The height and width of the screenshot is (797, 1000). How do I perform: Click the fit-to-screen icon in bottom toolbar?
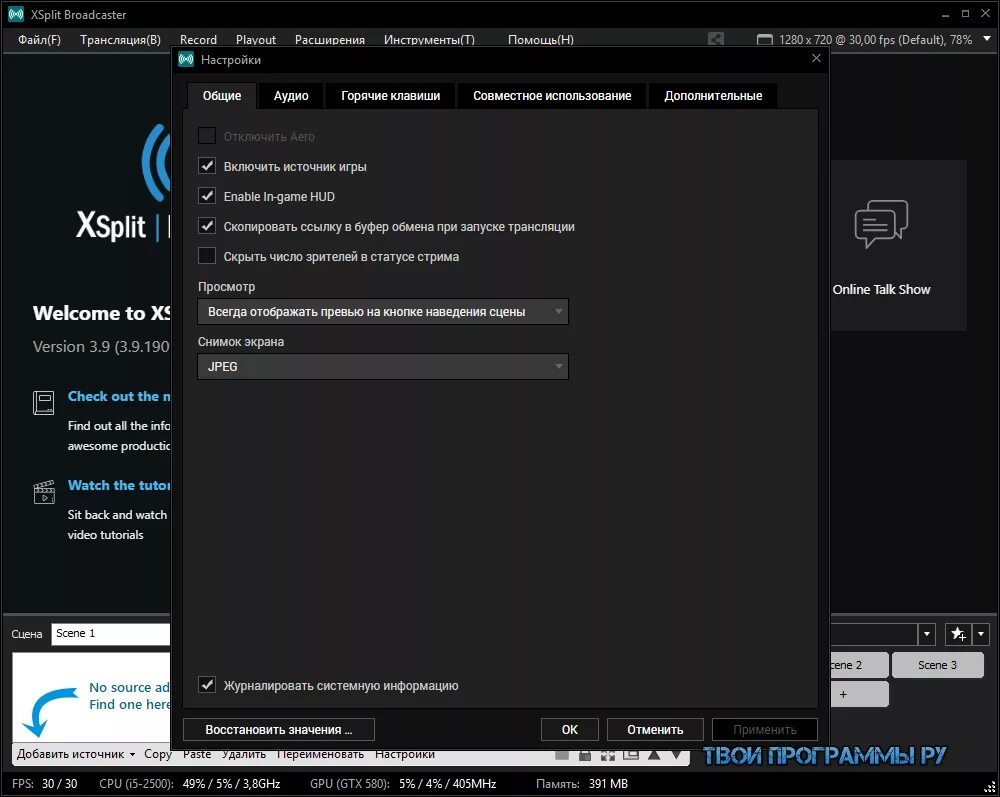[x=607, y=756]
